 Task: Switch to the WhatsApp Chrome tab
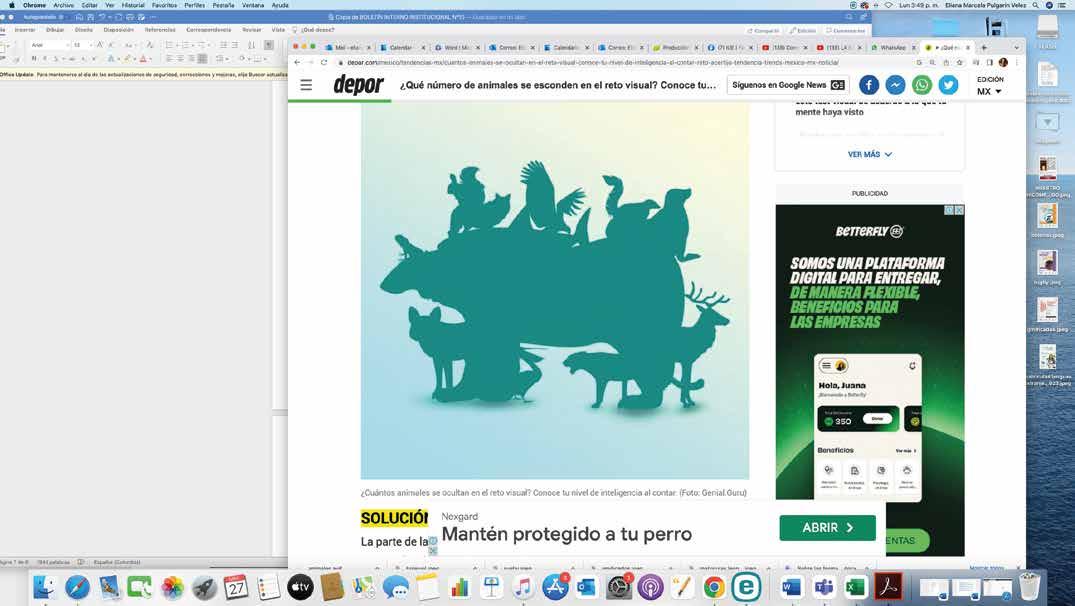[x=892, y=48]
